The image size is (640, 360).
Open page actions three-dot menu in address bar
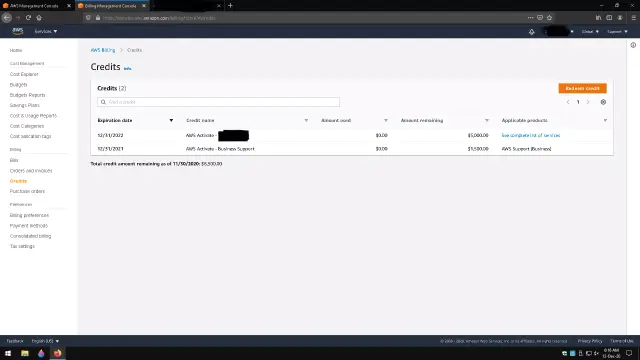coord(530,18)
